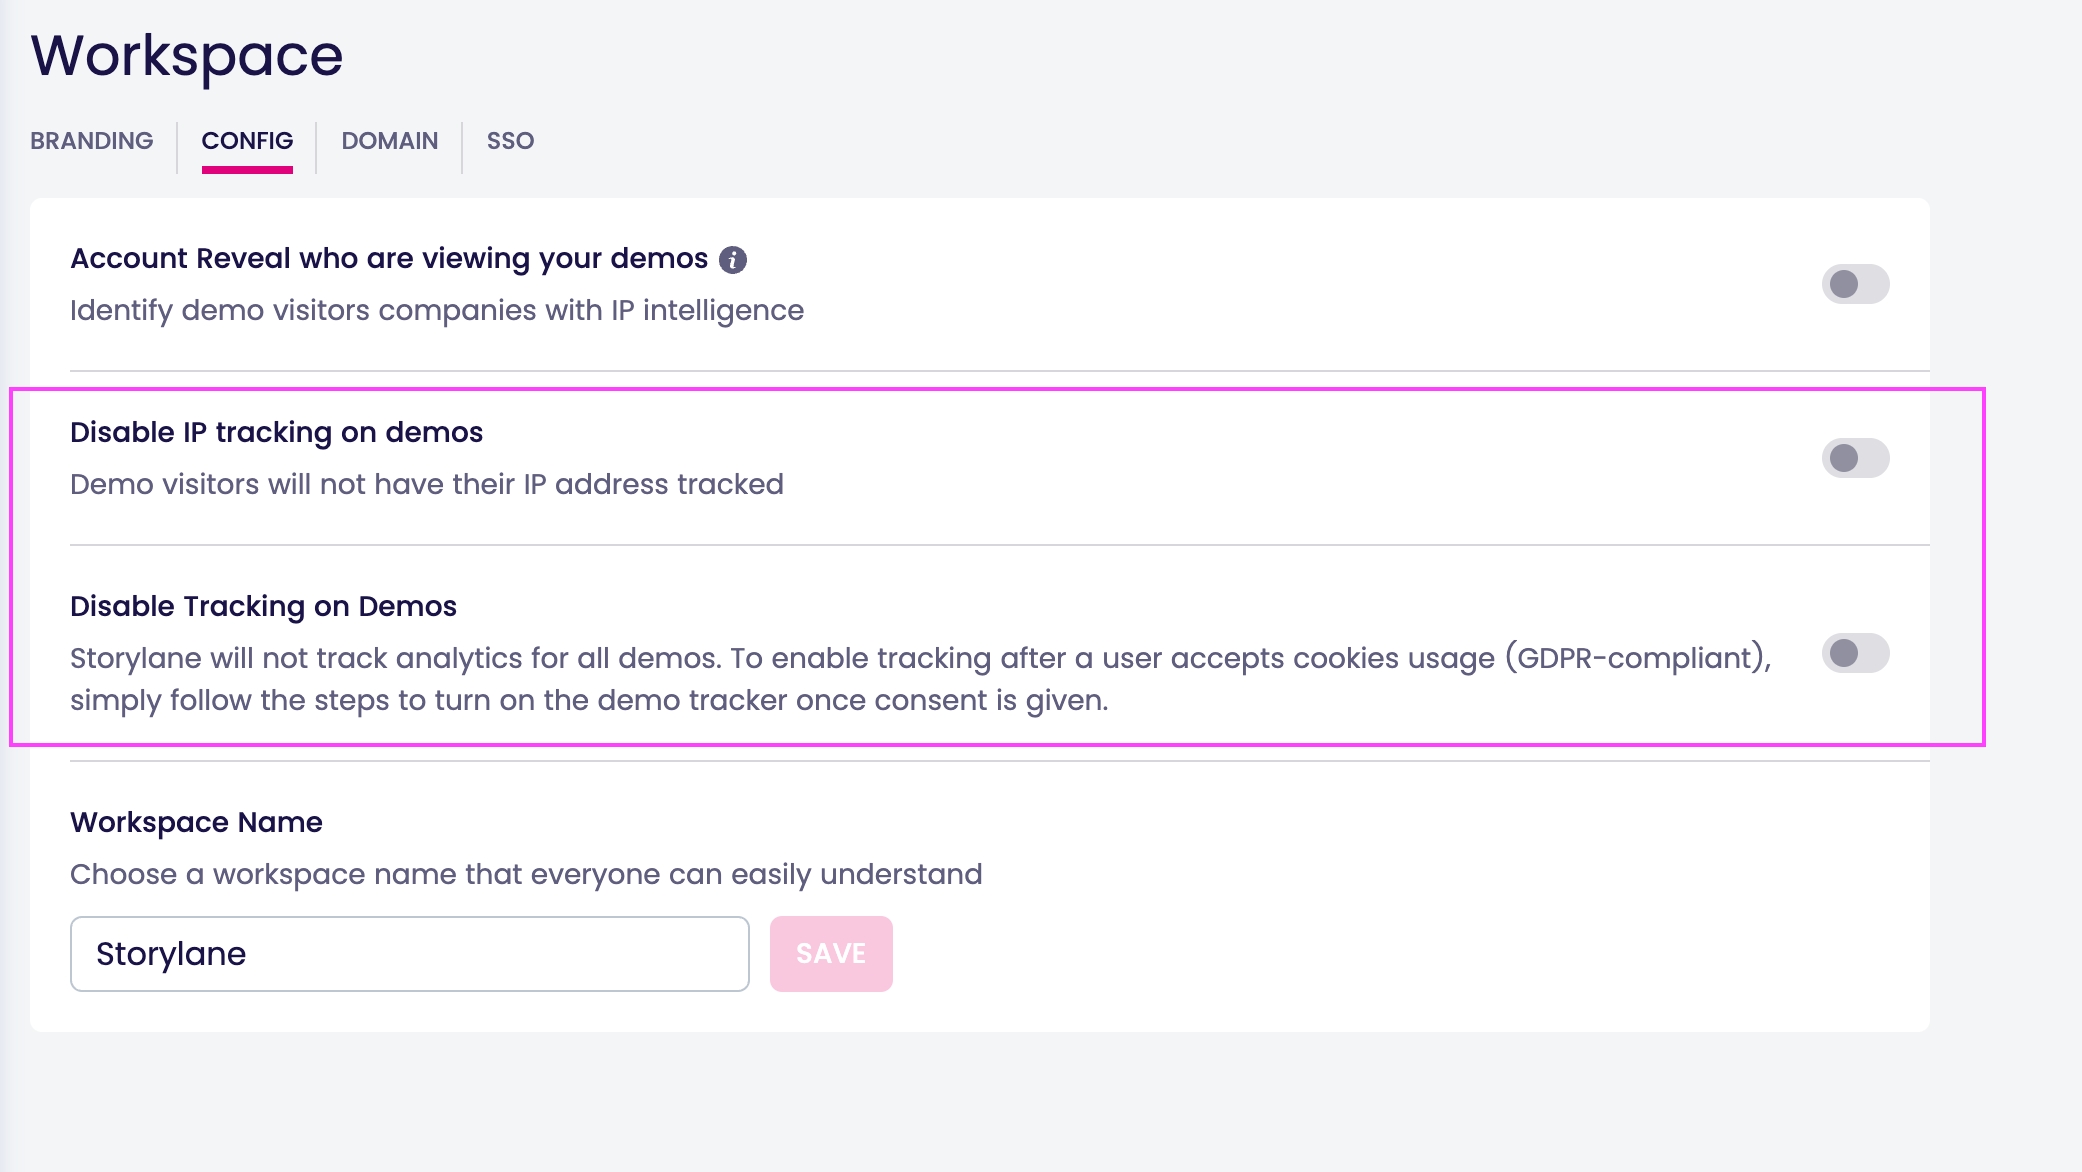Turn on Disable Tracking on Demos switch
Image resolution: width=2082 pixels, height=1172 pixels.
point(1855,653)
